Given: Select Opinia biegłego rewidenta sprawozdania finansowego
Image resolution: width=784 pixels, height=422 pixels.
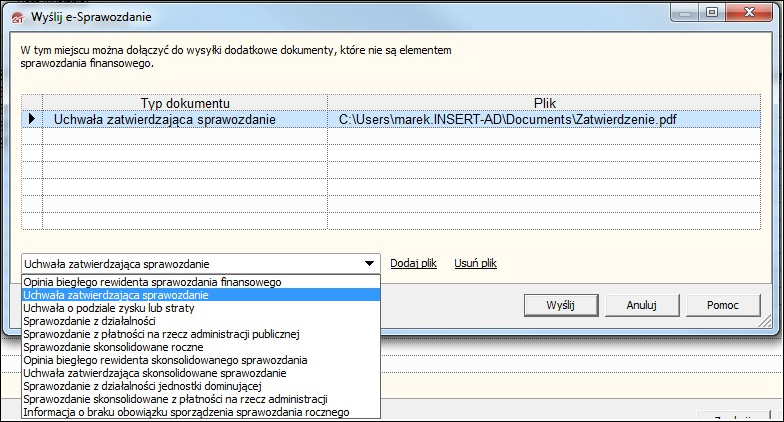Looking at the screenshot, I should 201,282.
